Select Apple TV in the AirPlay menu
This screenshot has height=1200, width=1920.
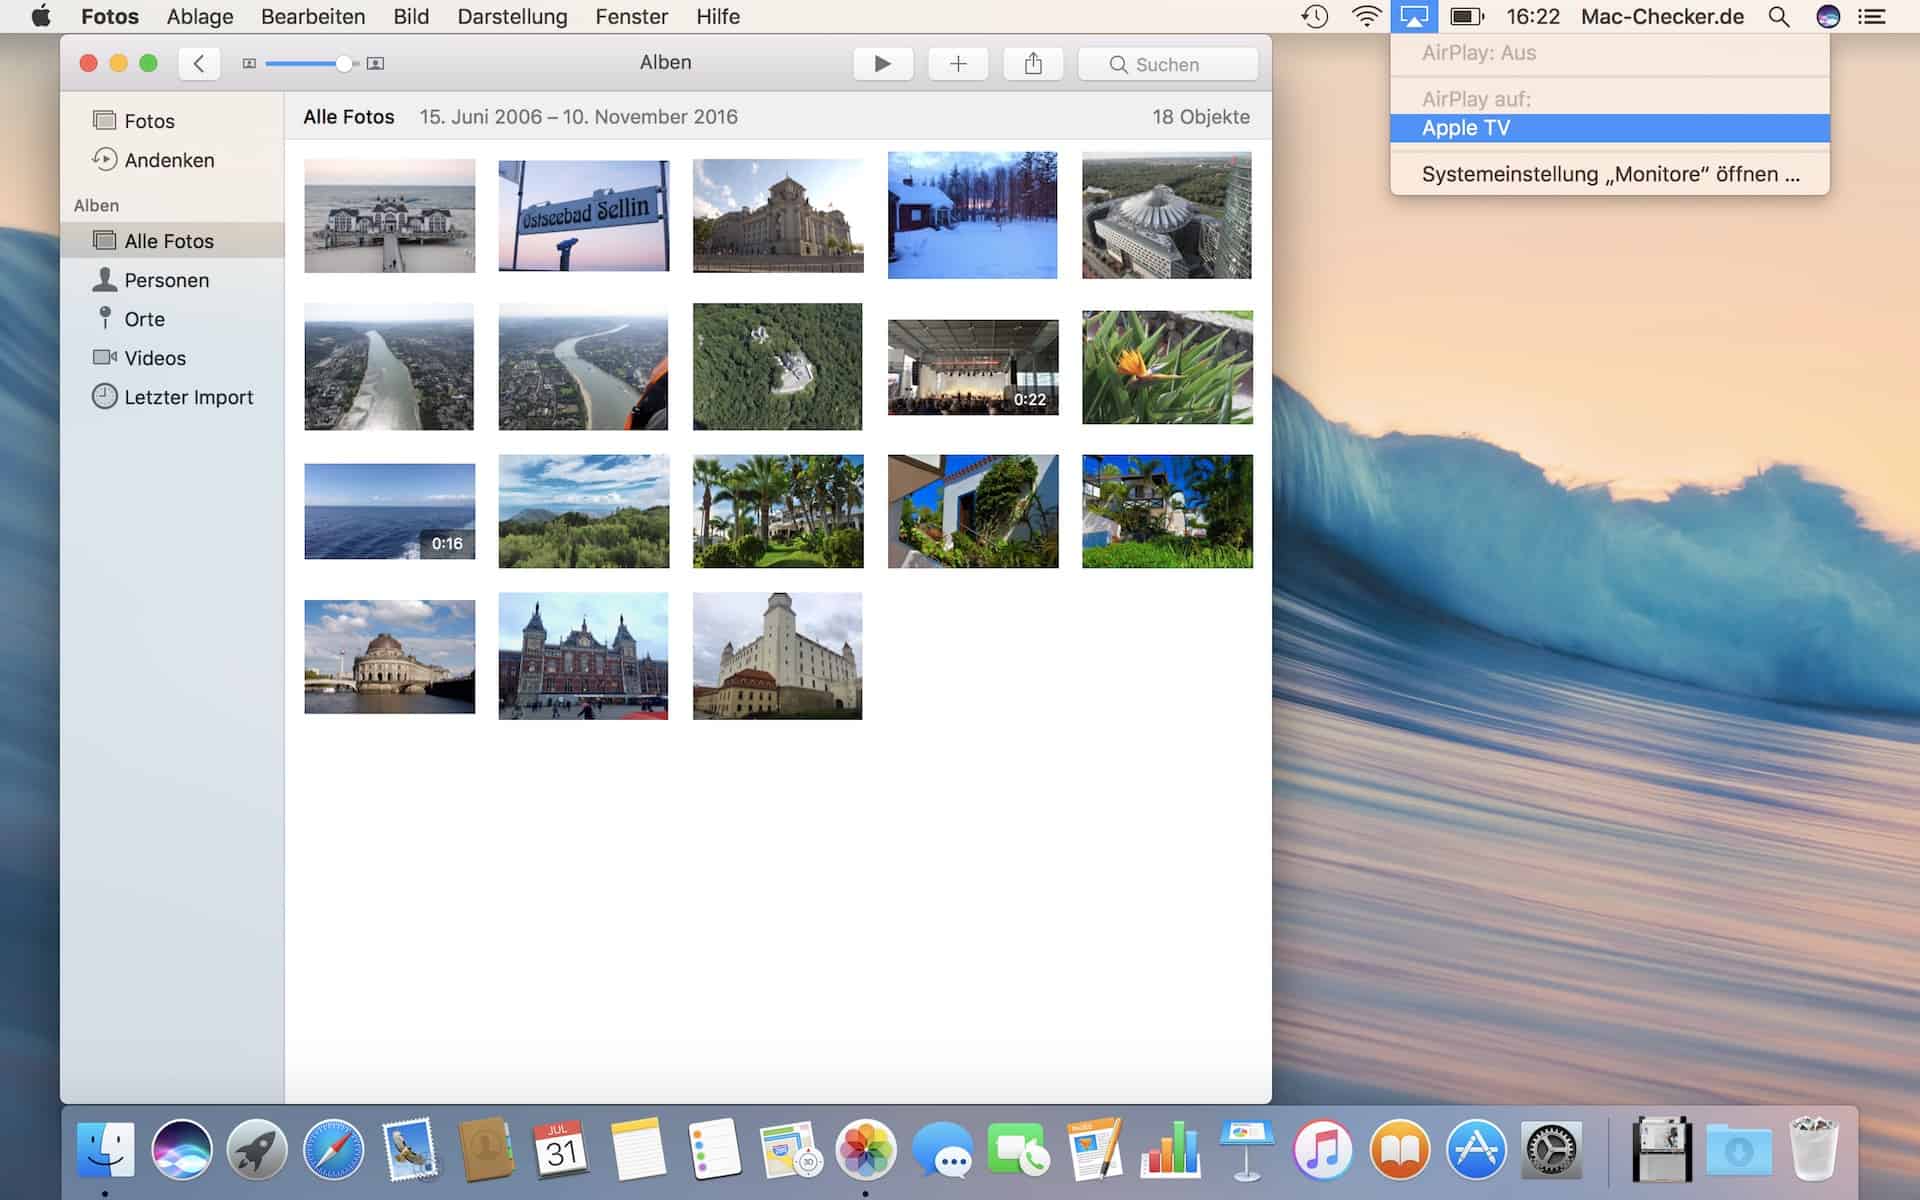point(1610,128)
